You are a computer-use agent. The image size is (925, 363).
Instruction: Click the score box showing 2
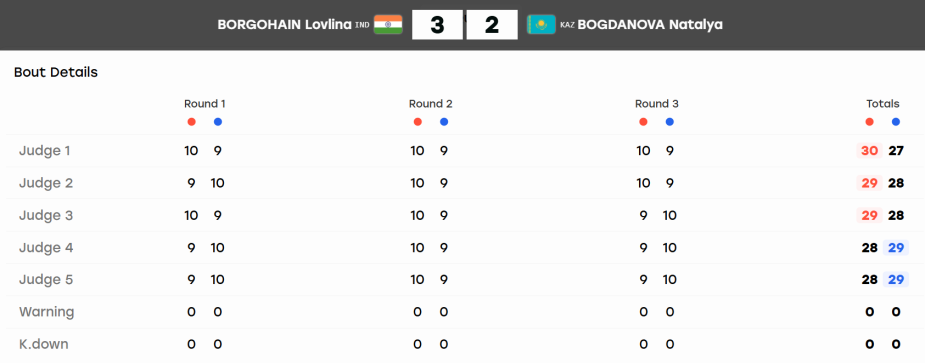492,25
